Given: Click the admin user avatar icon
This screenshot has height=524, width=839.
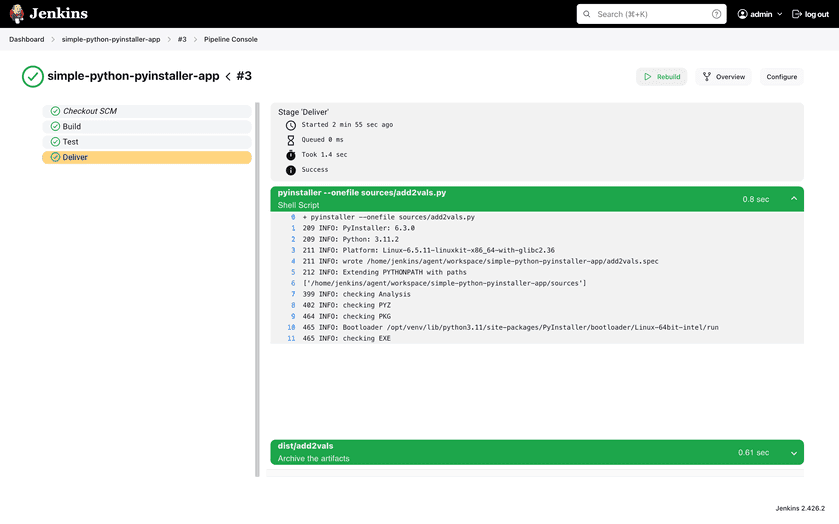Looking at the screenshot, I should coord(743,14).
